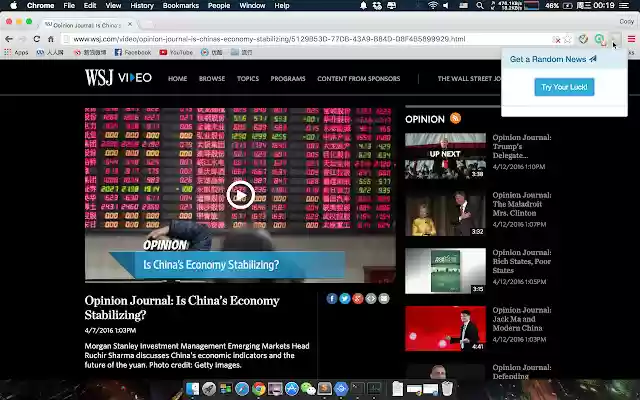Click the blocked-content icon in address bar
Image resolution: width=640 pixels, height=400 pixels.
coord(556,39)
